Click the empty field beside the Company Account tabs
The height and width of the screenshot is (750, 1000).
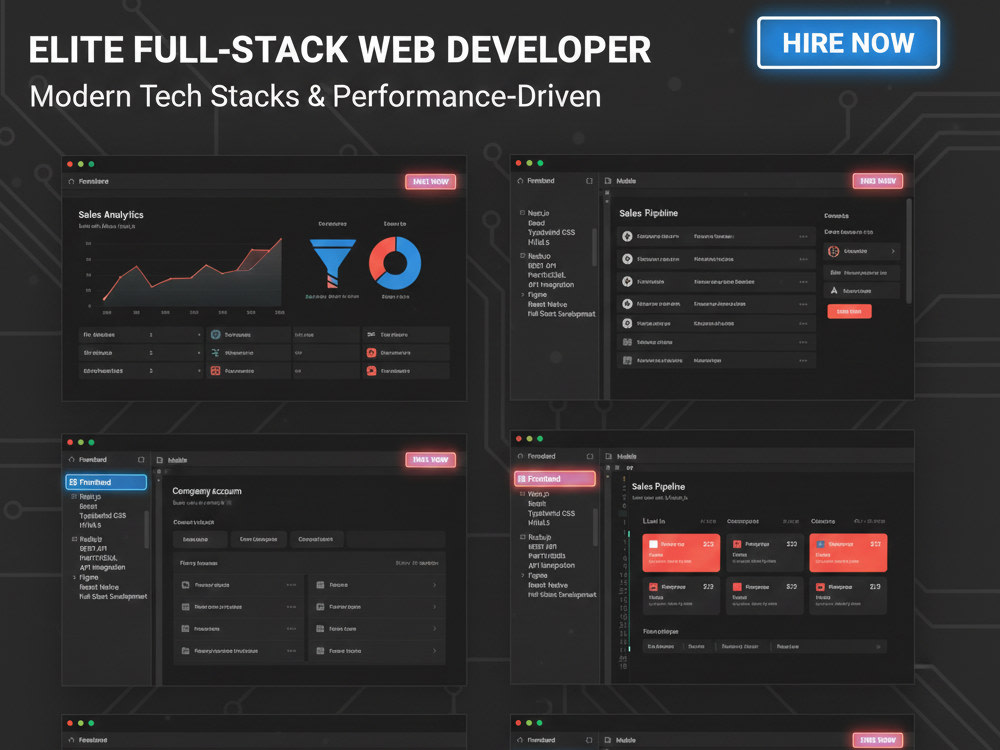(x=395, y=540)
